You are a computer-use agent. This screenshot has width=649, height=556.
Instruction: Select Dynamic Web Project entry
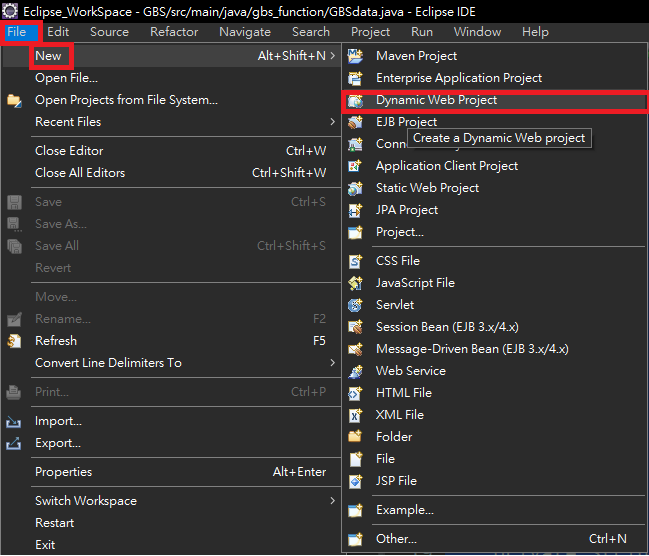point(495,100)
